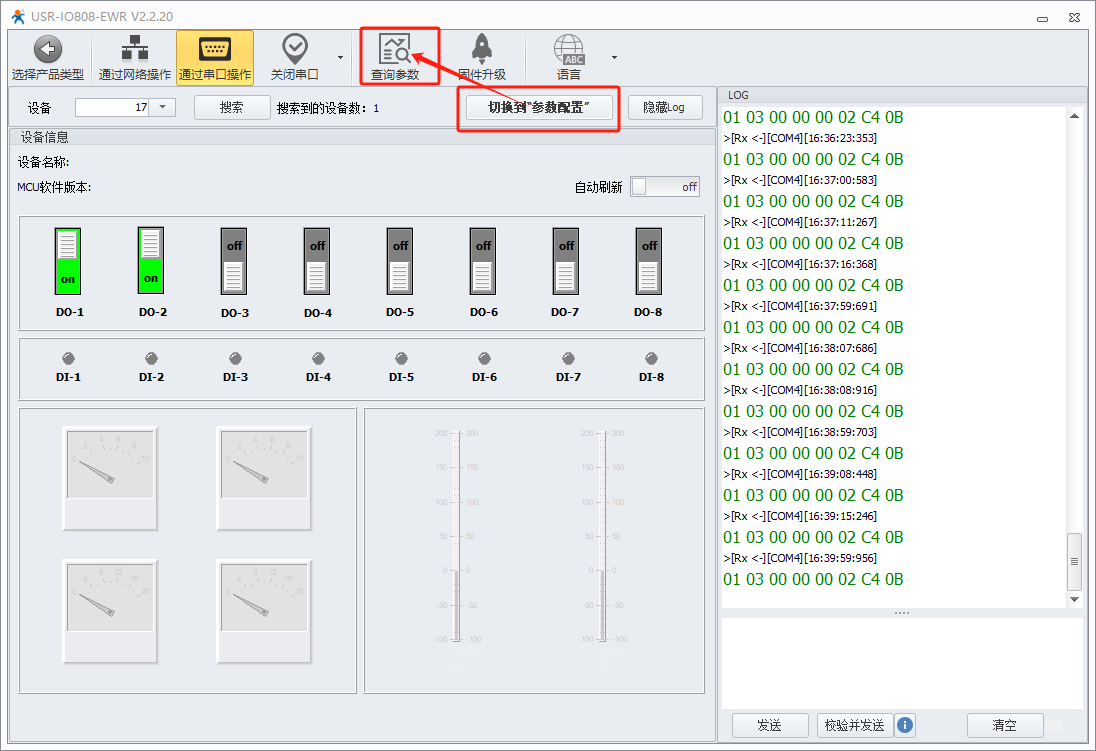Image resolution: width=1096 pixels, height=751 pixels.
Task: Click the app logo in title bar
Action: (x=18, y=16)
